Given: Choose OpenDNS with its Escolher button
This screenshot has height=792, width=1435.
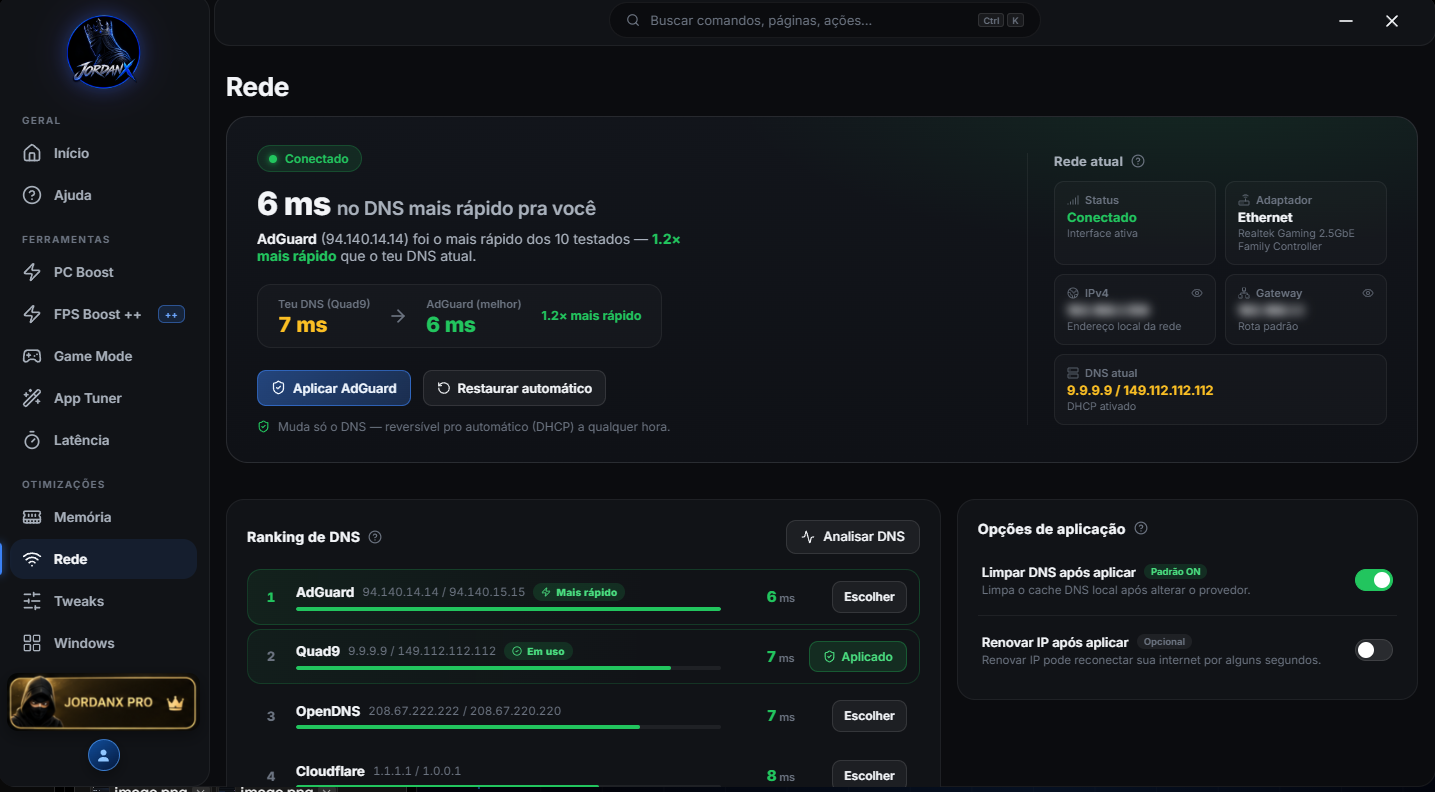Looking at the screenshot, I should (x=869, y=716).
